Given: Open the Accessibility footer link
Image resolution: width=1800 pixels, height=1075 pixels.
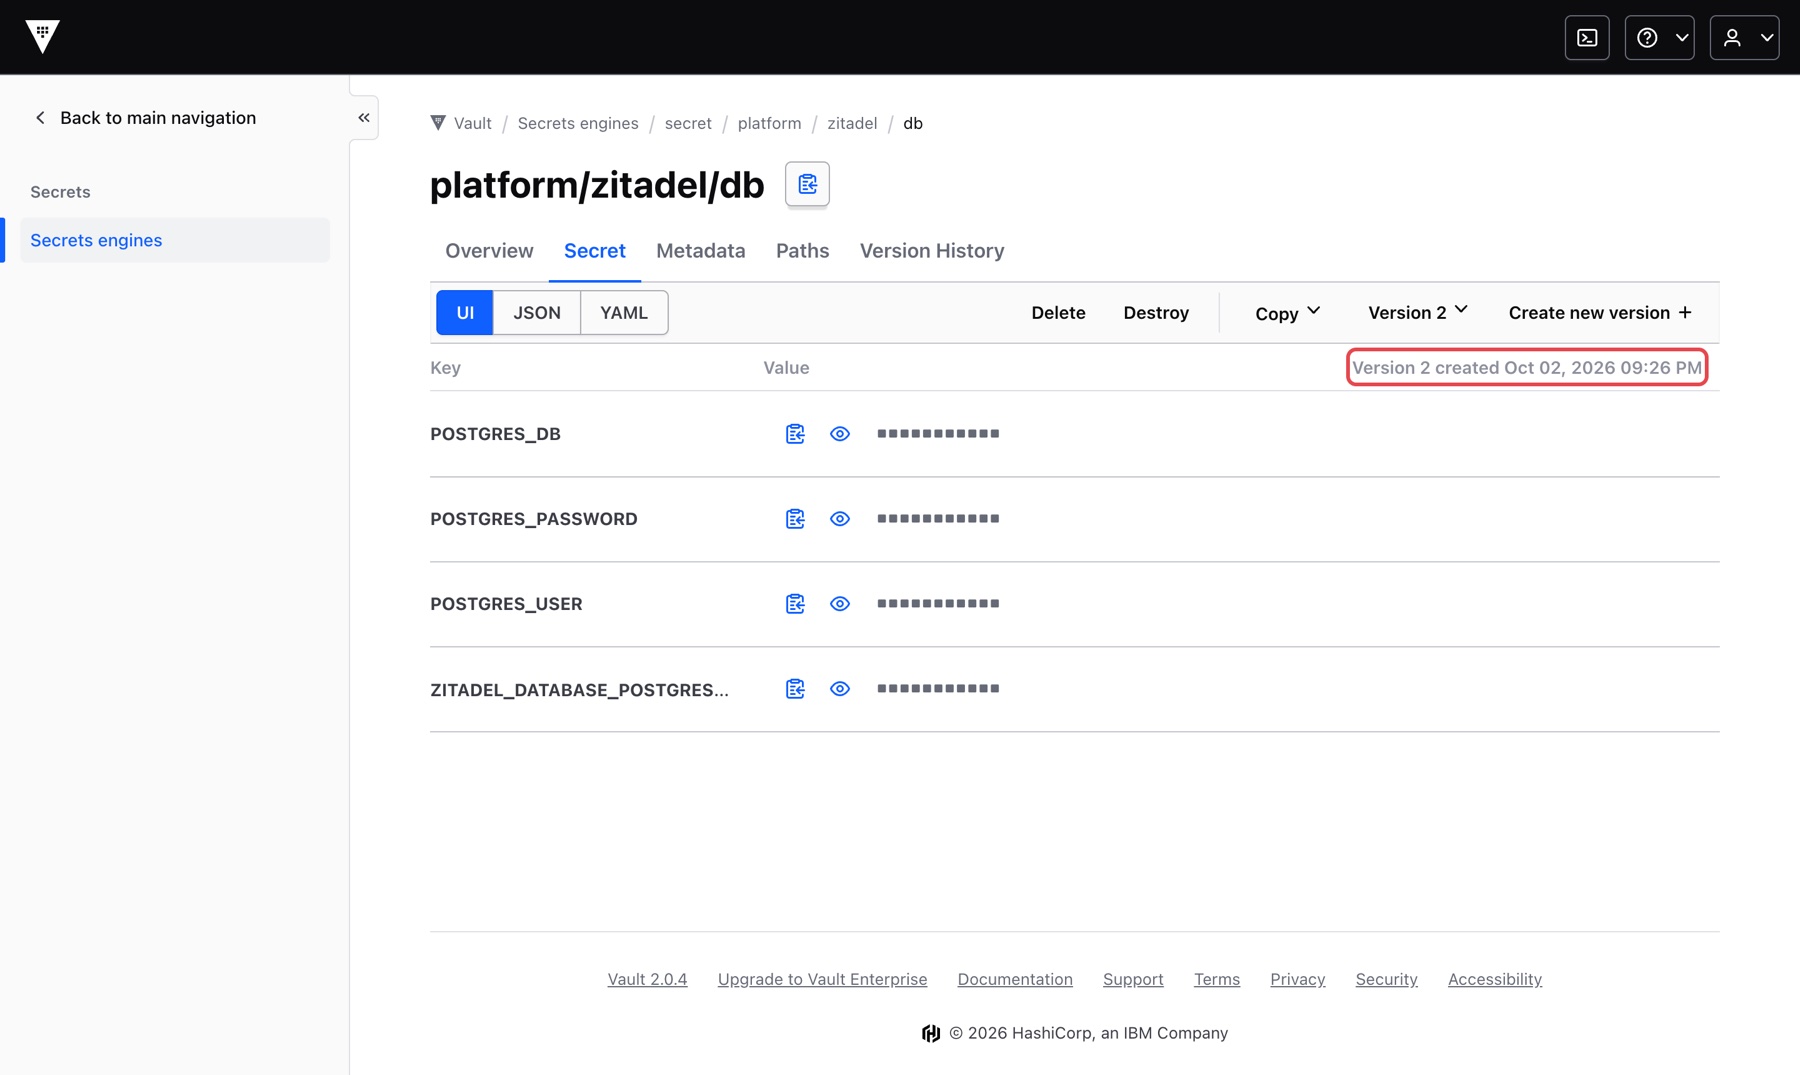Looking at the screenshot, I should click(1495, 979).
